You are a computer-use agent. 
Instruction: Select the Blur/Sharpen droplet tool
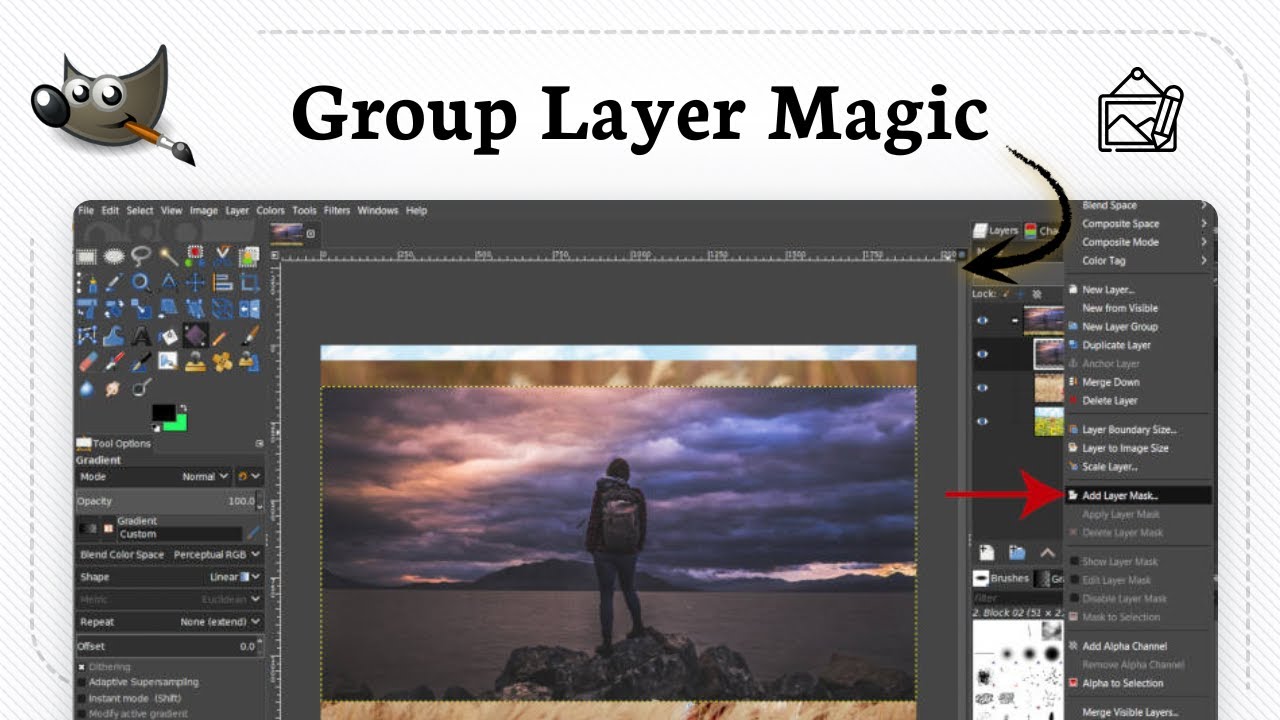[x=87, y=388]
